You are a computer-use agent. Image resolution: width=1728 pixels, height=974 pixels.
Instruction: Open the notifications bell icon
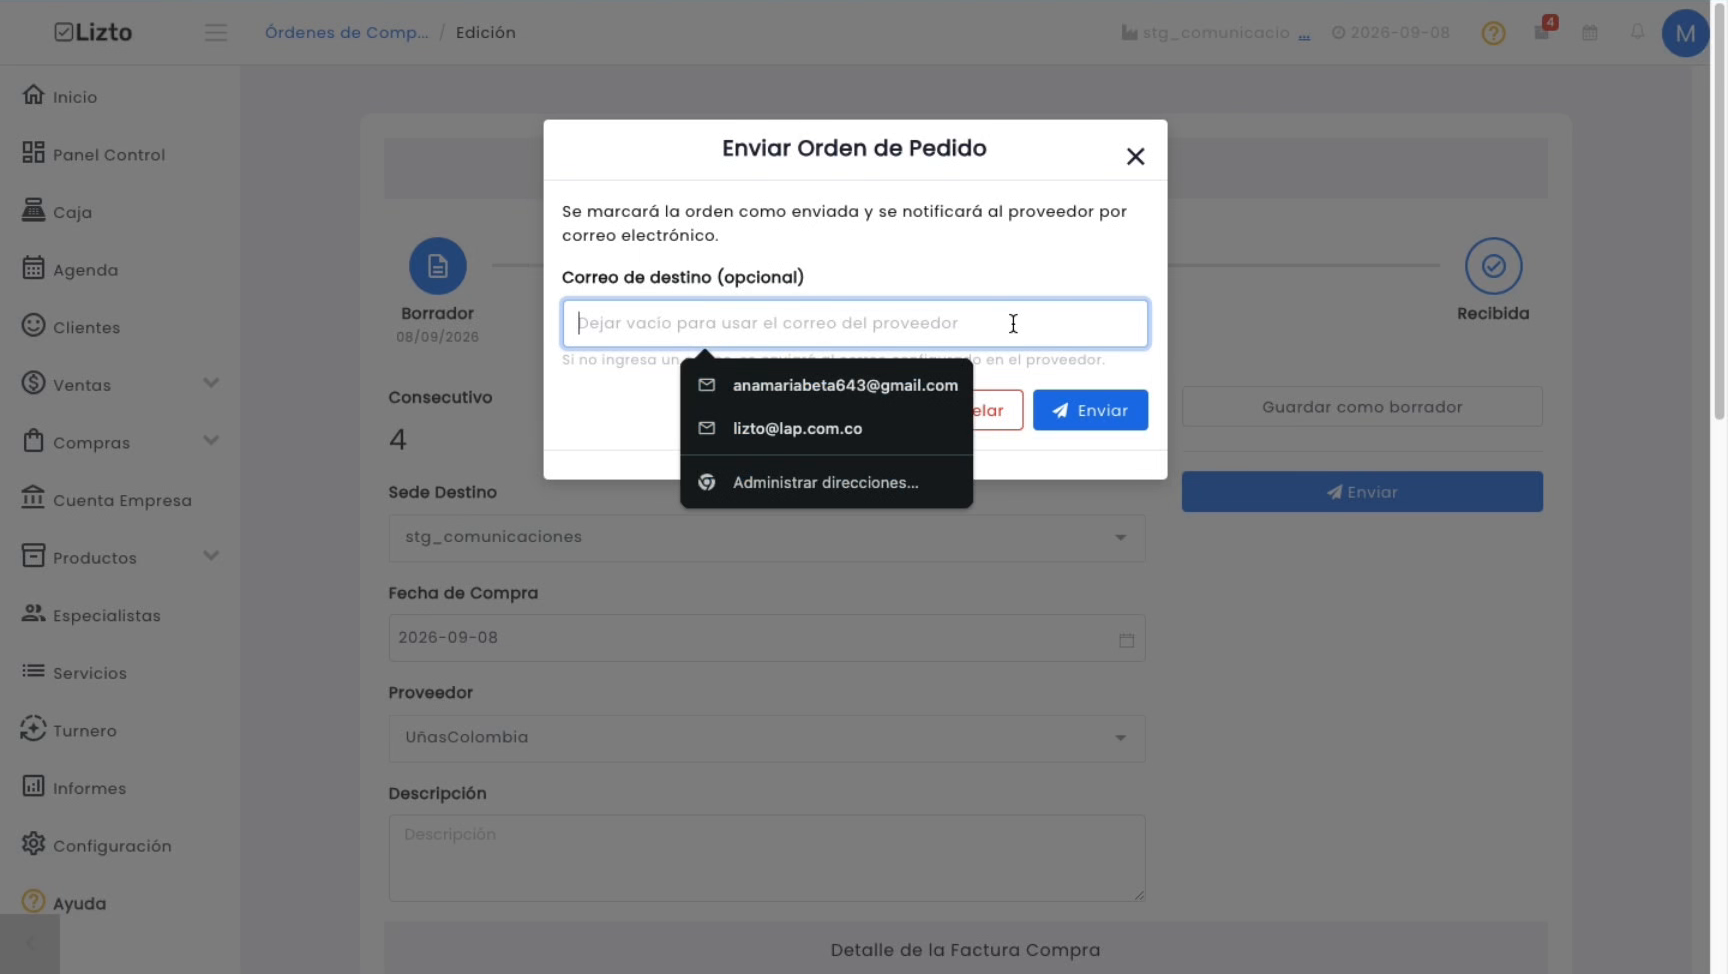pos(1637,32)
